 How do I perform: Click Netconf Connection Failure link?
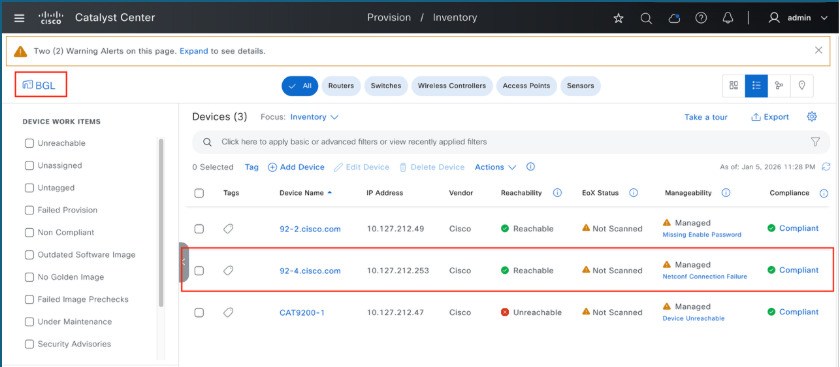[x=705, y=276]
